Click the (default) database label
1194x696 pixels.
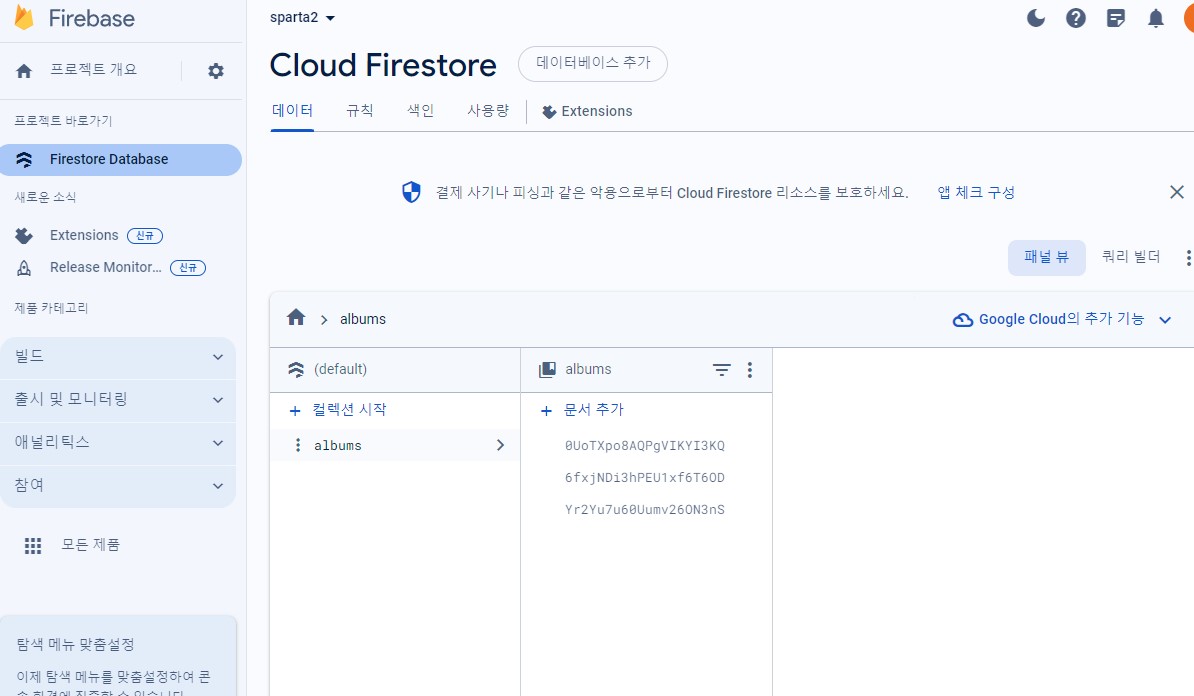(340, 369)
